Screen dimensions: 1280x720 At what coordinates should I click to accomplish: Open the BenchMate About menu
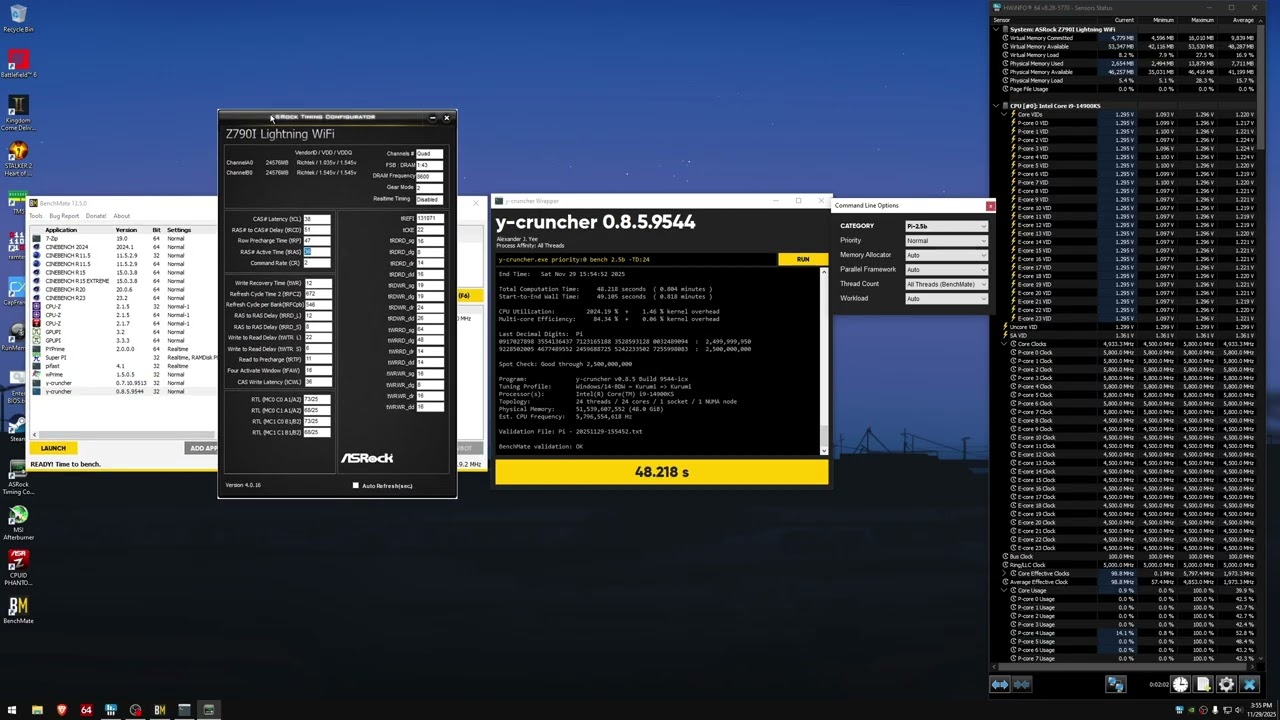pyautogui.click(x=121, y=216)
